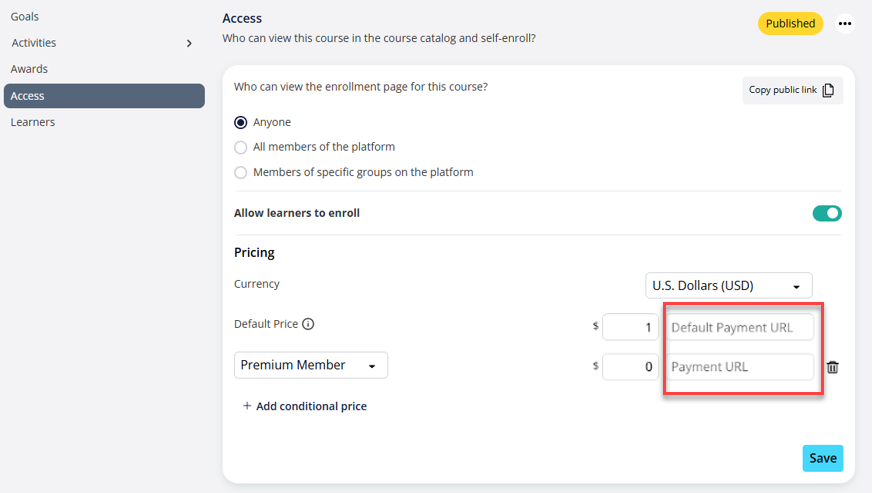Choose All members of the platform
This screenshot has width=876, height=493.
coord(240,147)
